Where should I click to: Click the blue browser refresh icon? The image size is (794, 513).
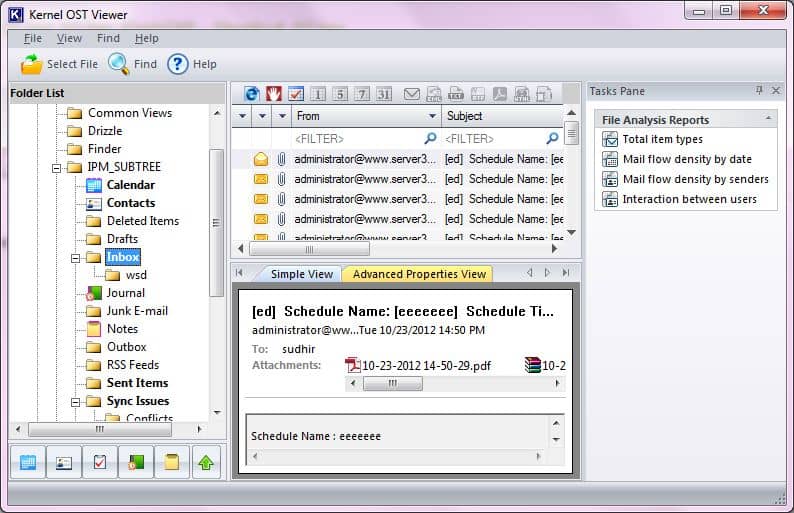point(252,94)
